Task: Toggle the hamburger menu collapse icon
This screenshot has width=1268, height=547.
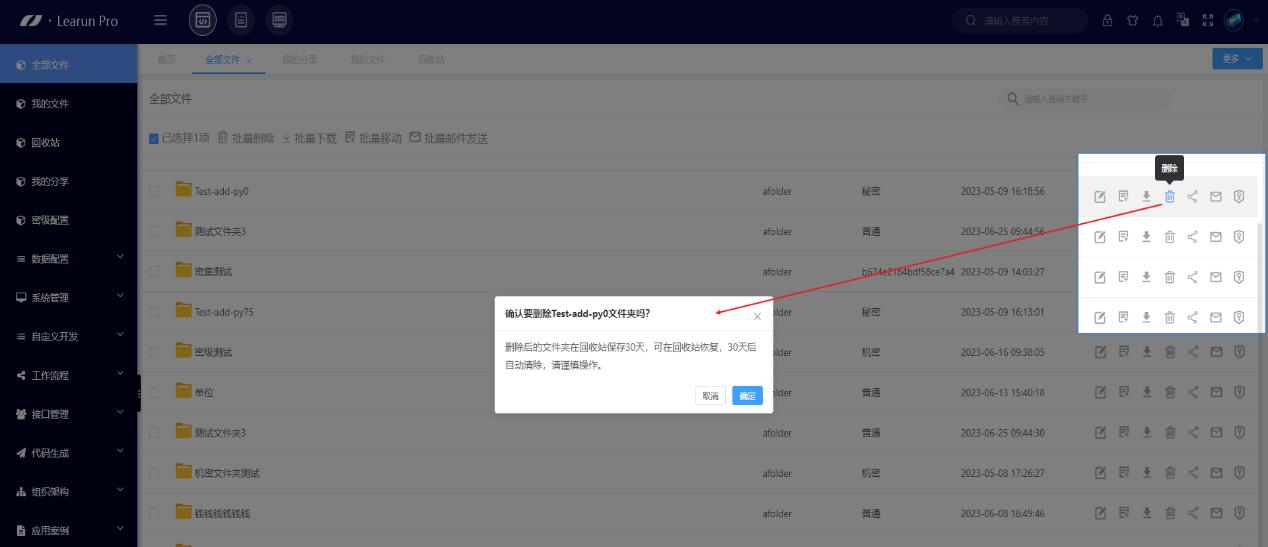Action: [x=161, y=20]
